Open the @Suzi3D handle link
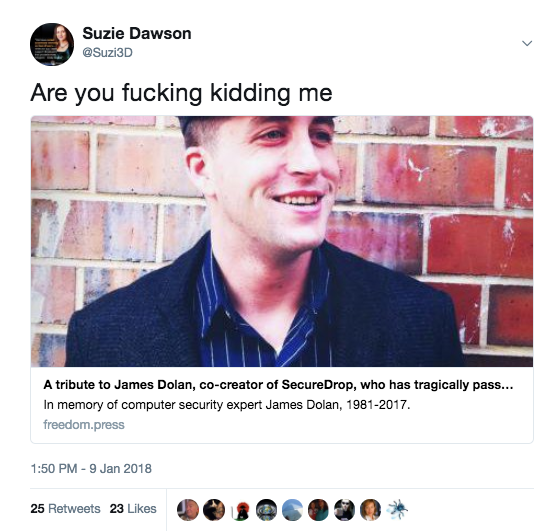Viewport: 555px width, 531px height. (107, 52)
